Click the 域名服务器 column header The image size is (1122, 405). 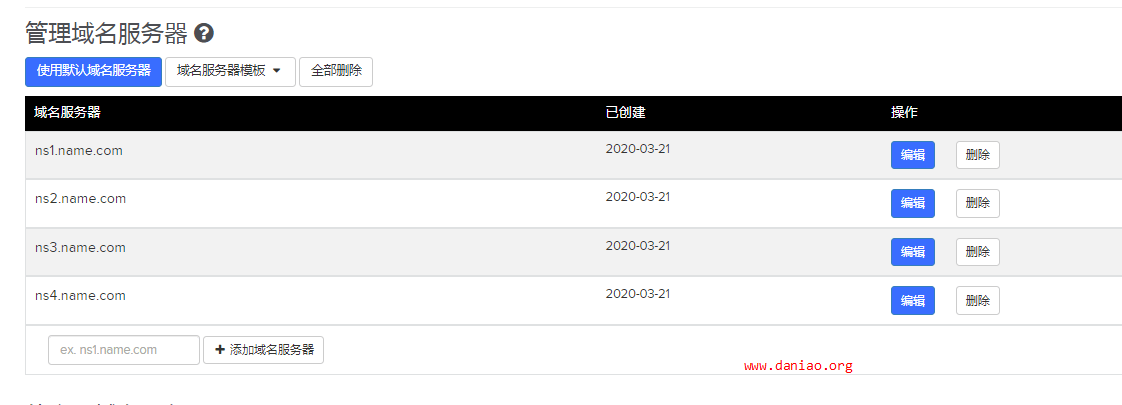(x=67, y=113)
